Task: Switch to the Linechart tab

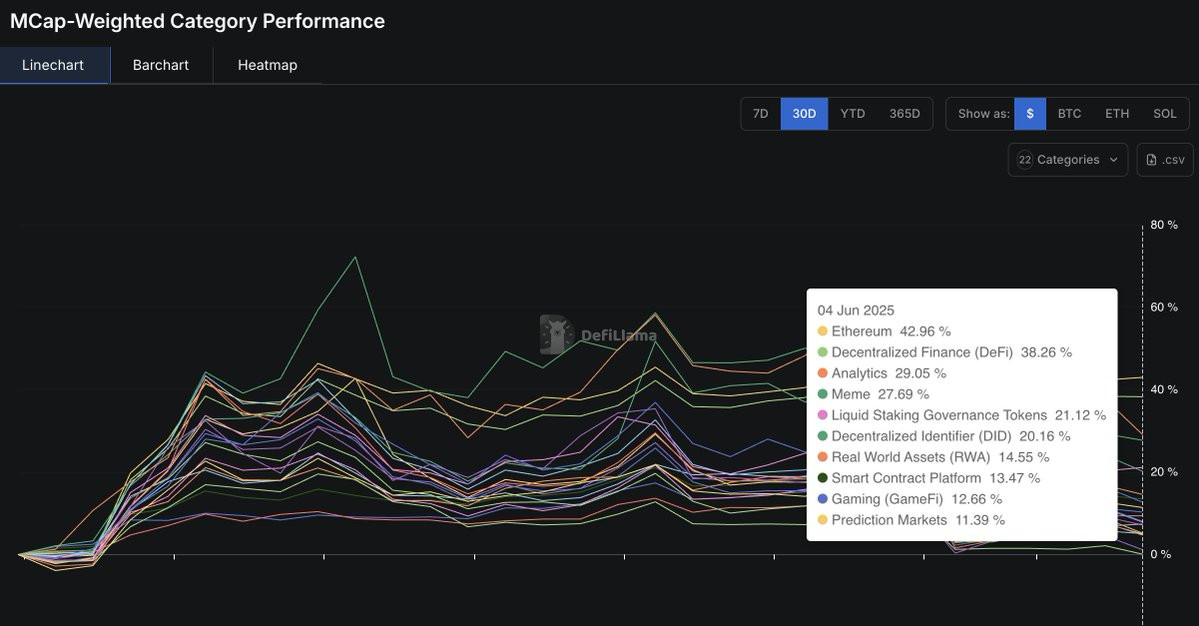Action: click(x=53, y=65)
